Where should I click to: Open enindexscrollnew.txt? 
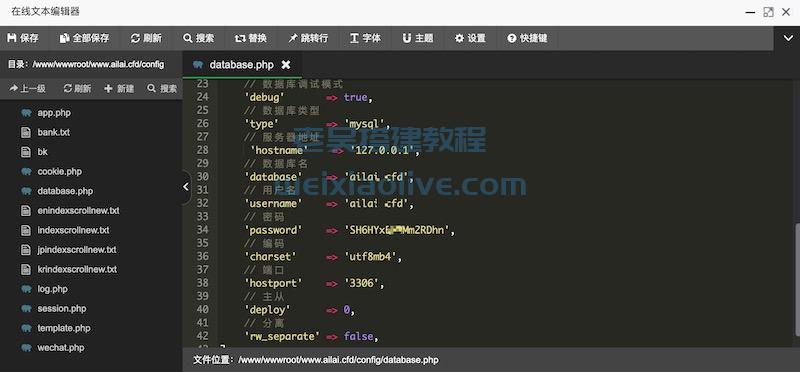coord(78,211)
